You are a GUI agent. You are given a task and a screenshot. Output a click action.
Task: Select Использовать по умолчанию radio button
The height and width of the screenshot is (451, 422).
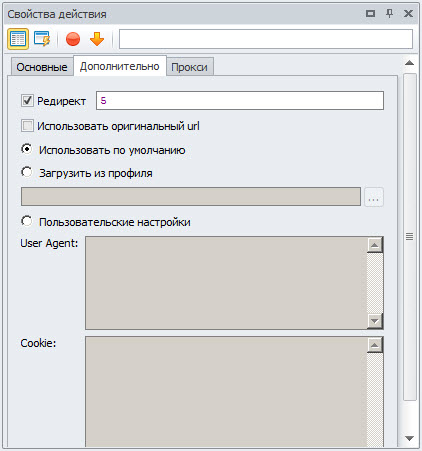point(27,149)
